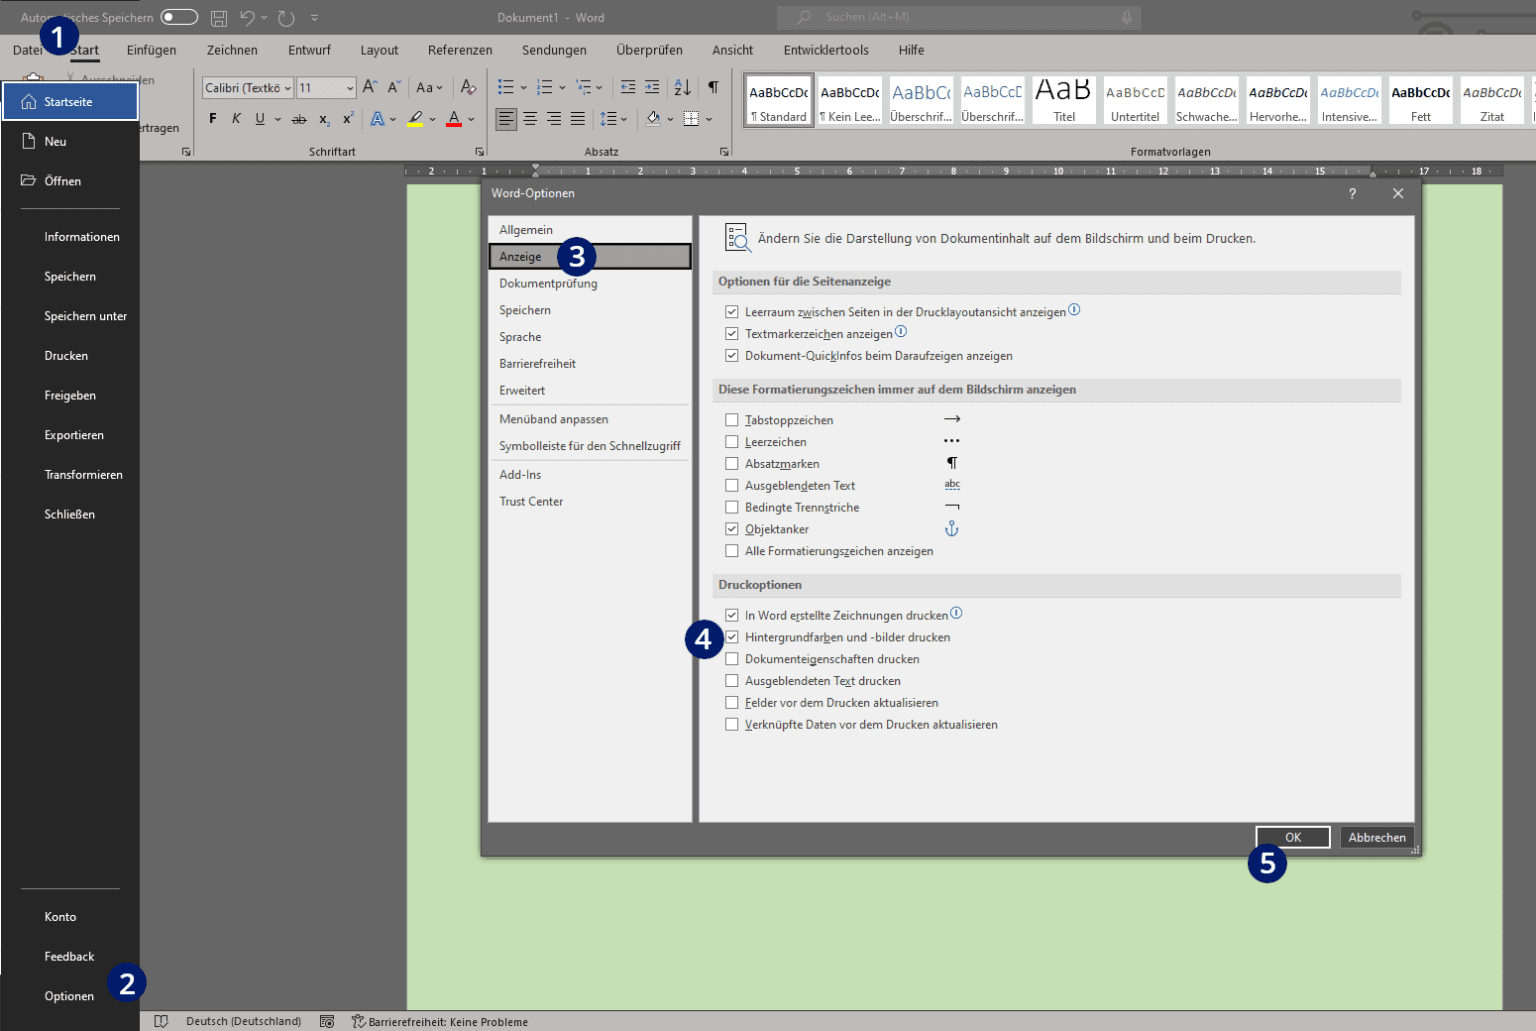Click the clear formatting icon
Screen dimensions: 1536x1031
(468, 88)
